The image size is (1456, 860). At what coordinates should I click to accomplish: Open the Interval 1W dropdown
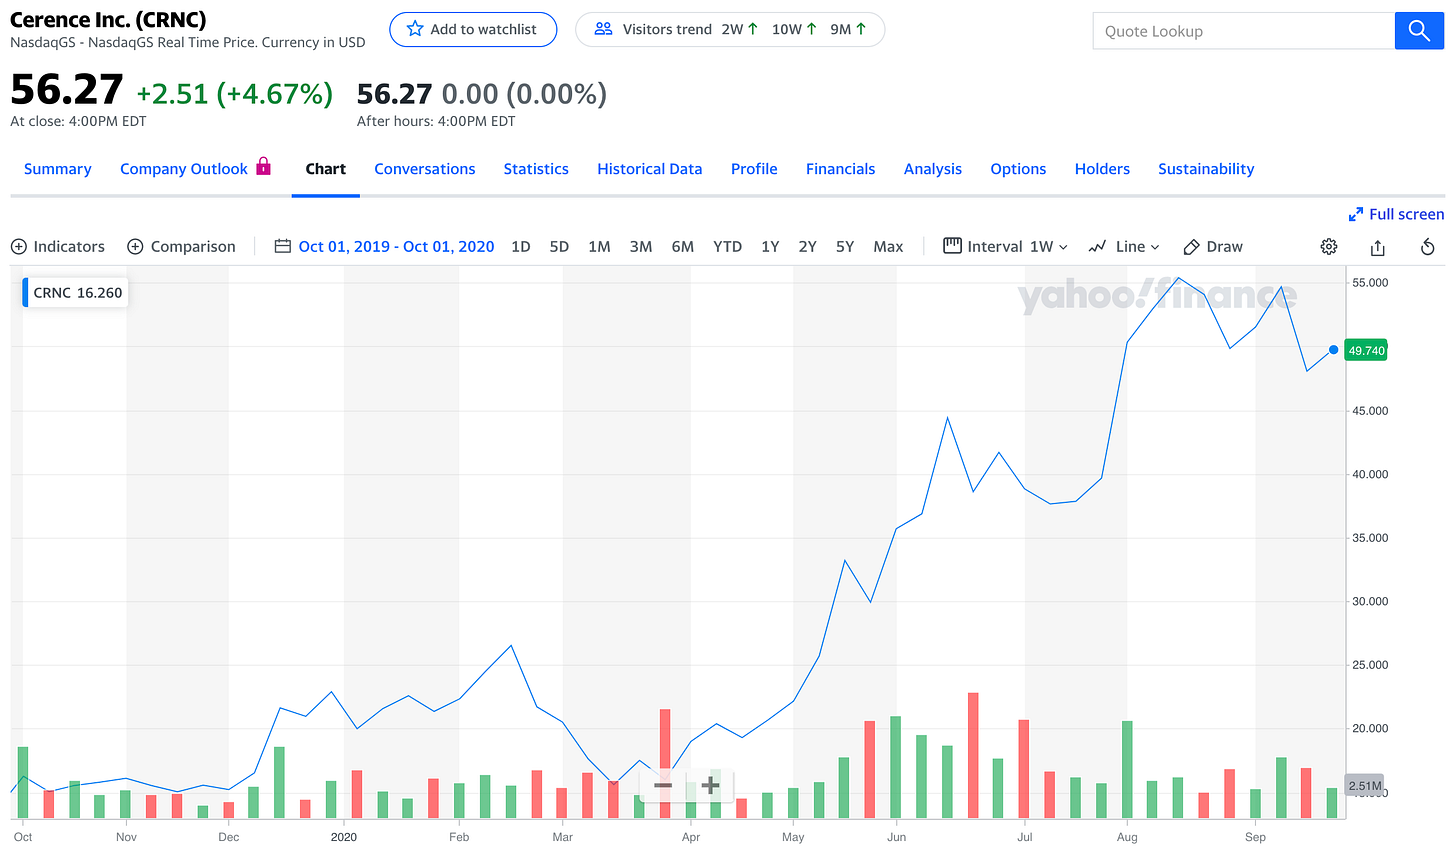tap(1006, 246)
